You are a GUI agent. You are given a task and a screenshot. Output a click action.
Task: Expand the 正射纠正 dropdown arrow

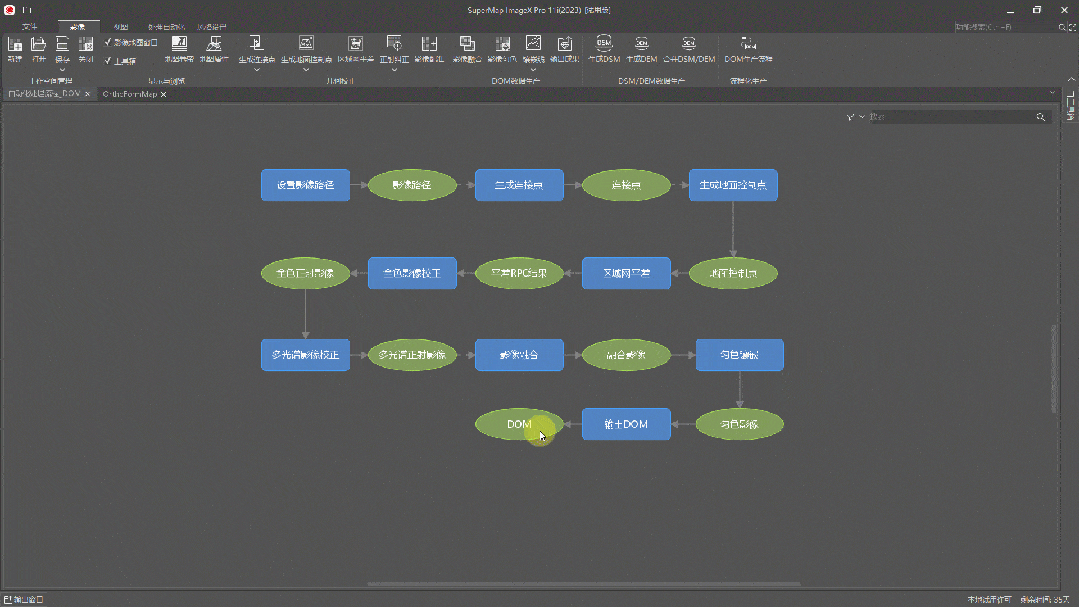click(x=394, y=70)
